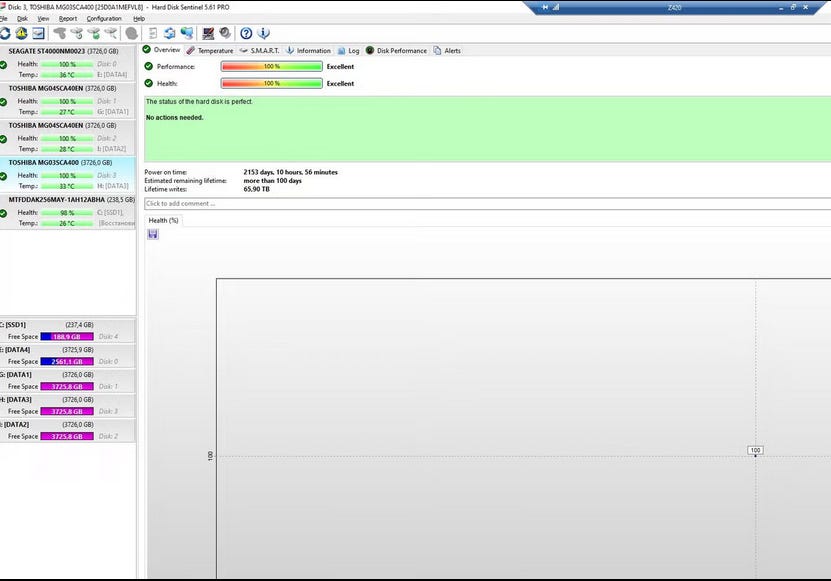Click the 98 % health bar of SSD
This screenshot has height=581, width=831.
click(67, 213)
